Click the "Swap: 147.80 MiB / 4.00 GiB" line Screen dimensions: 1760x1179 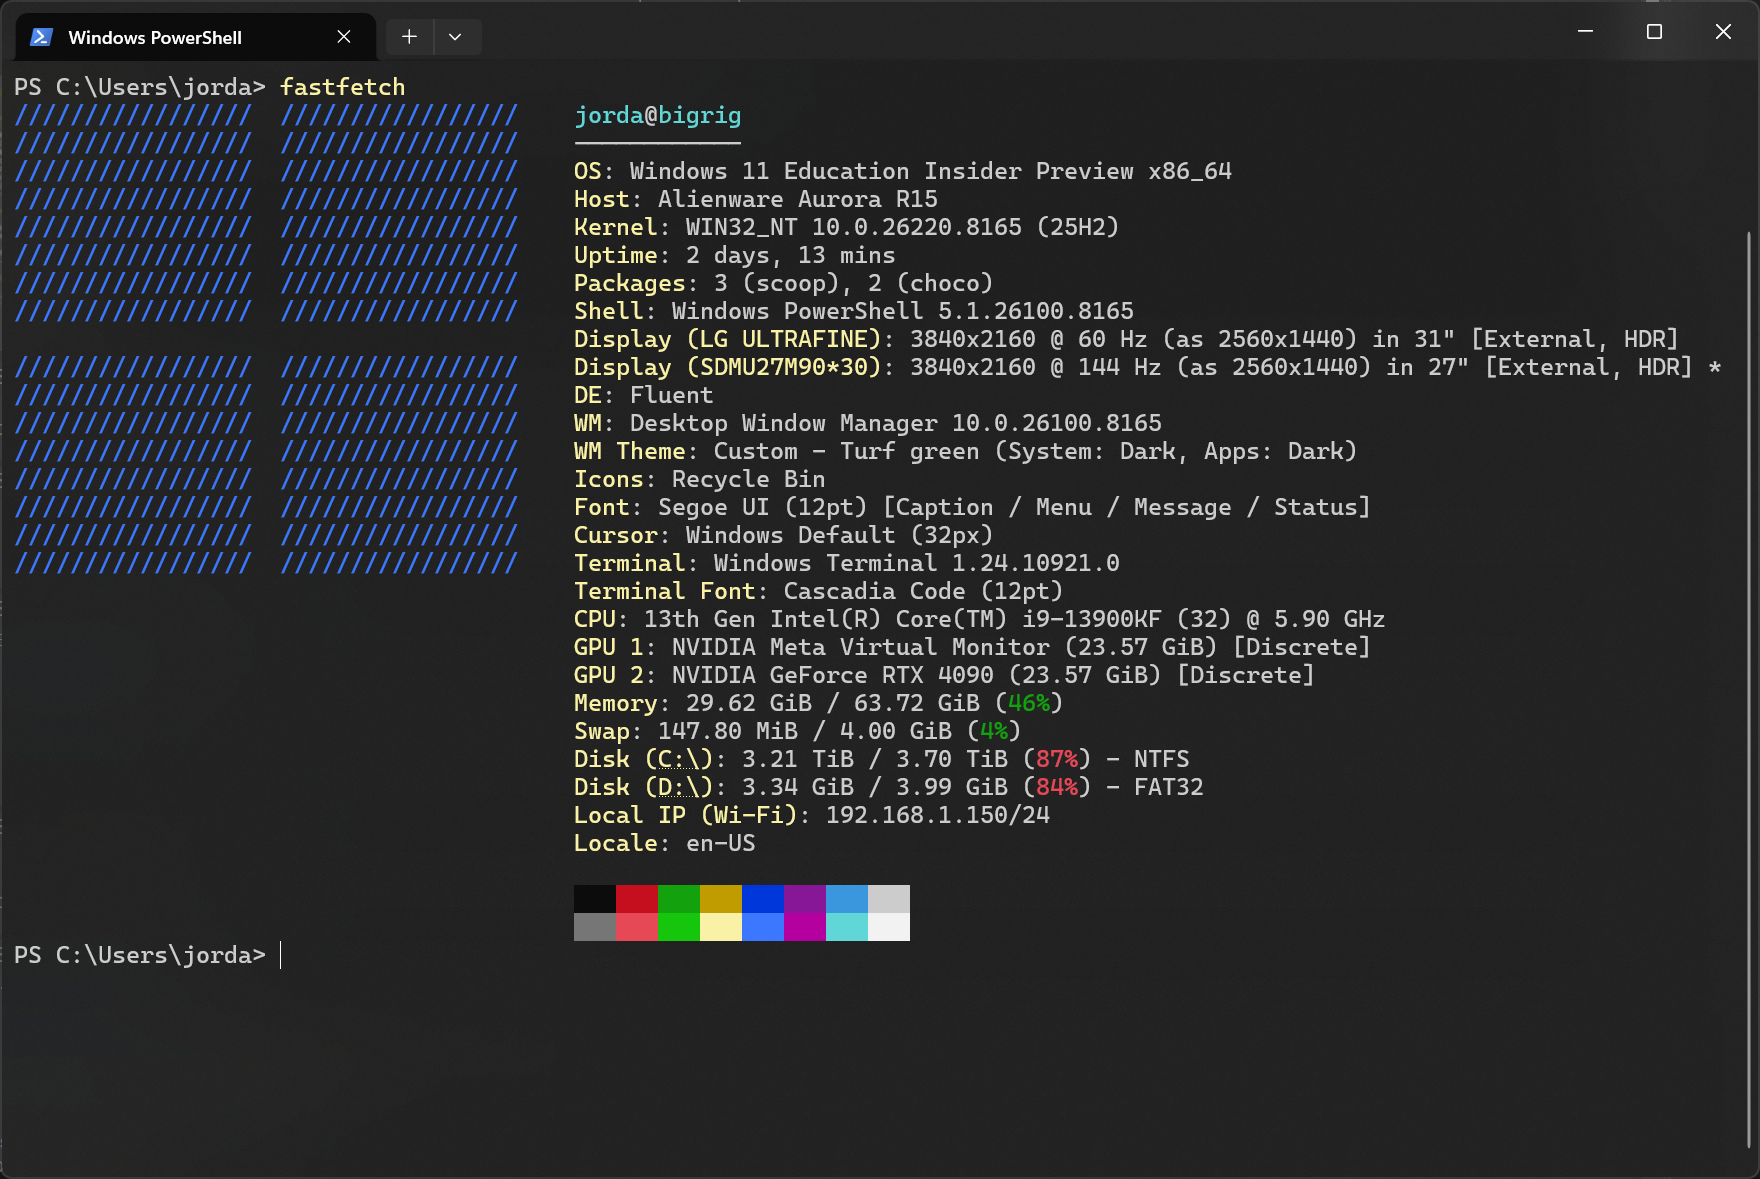pos(798,731)
